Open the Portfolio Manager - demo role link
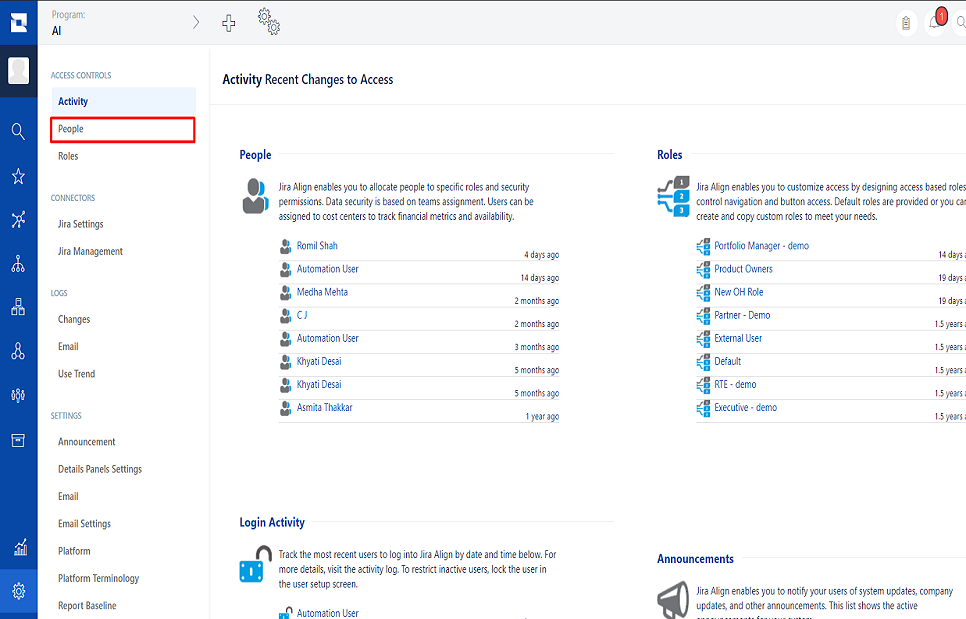 (x=761, y=246)
